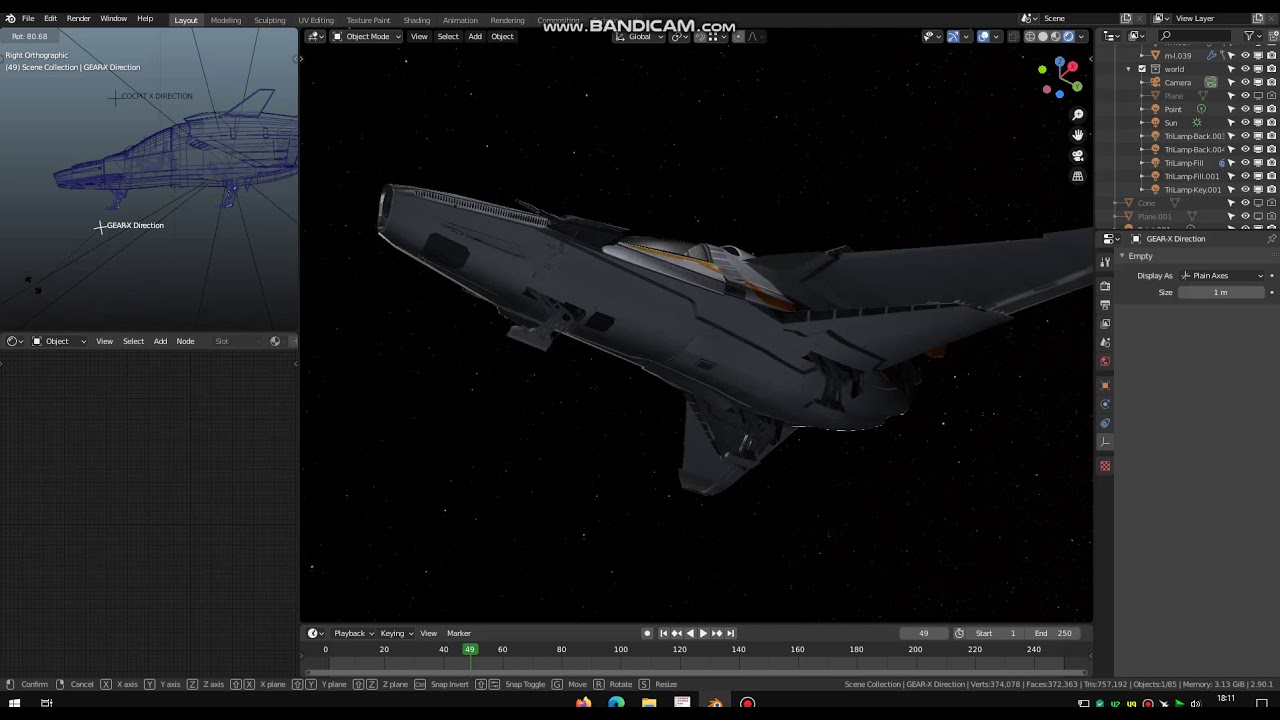The width and height of the screenshot is (1280, 720).
Task: Open the Render menu
Action: coord(78,19)
